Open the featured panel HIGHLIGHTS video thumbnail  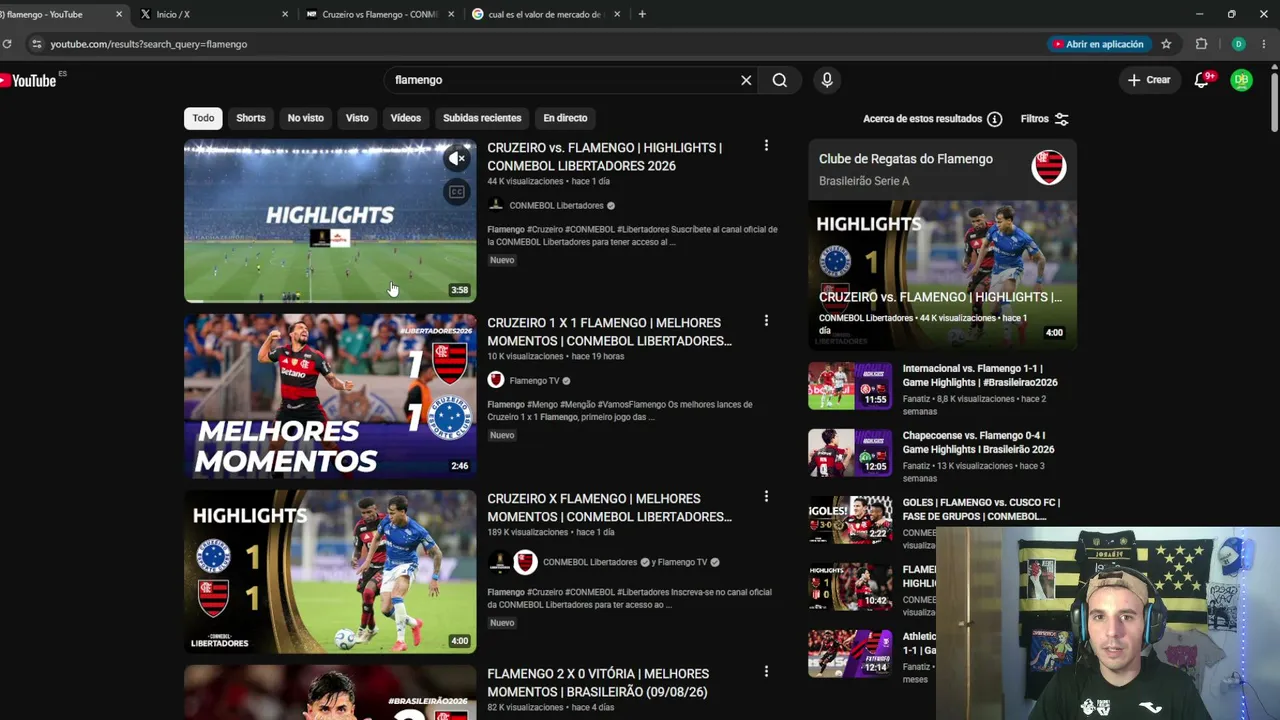[x=942, y=274]
